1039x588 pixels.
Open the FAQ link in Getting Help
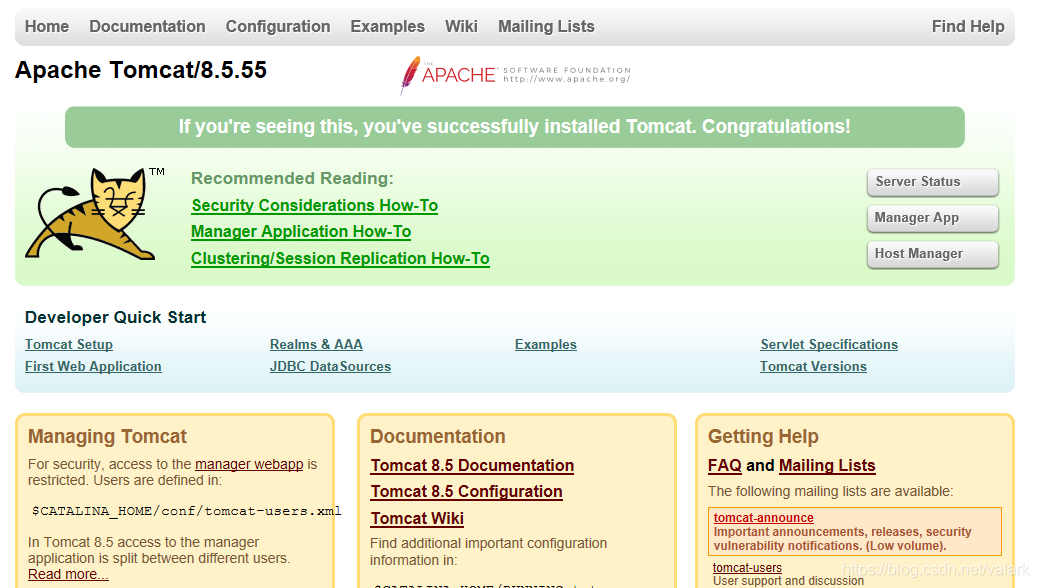tap(724, 465)
